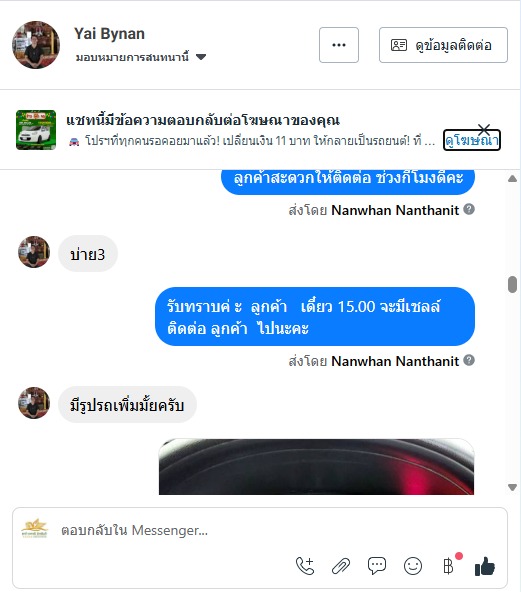The image size is (521, 592).
Task: Attach a file using the paperclip icon
Action: pos(341,566)
